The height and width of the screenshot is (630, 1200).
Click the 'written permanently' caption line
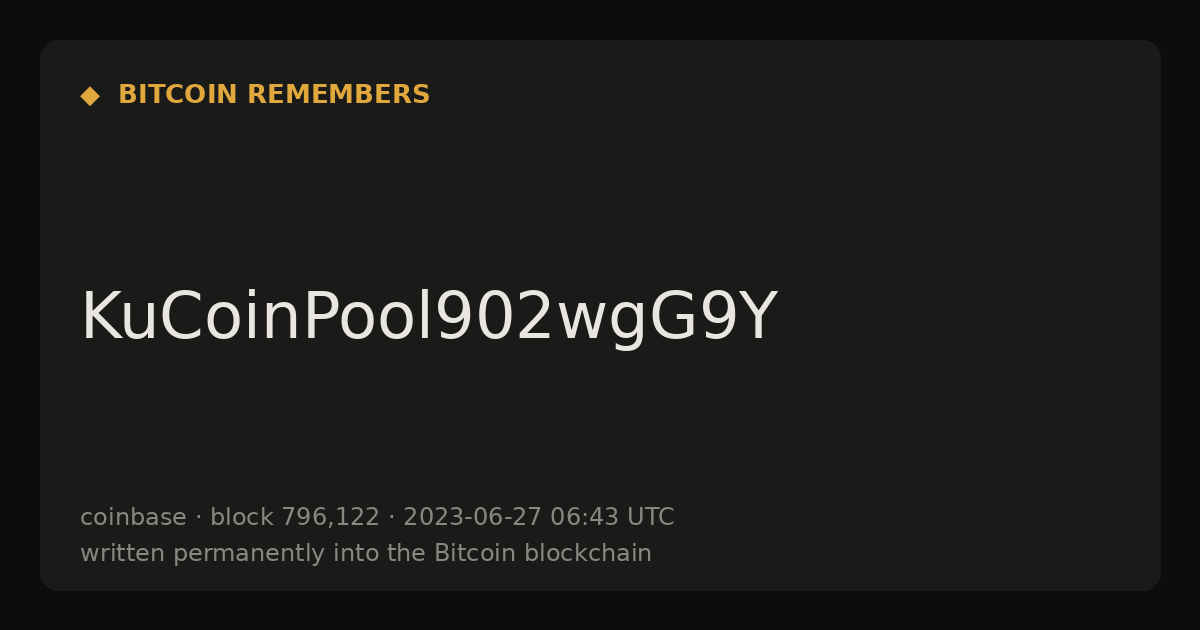(x=366, y=553)
